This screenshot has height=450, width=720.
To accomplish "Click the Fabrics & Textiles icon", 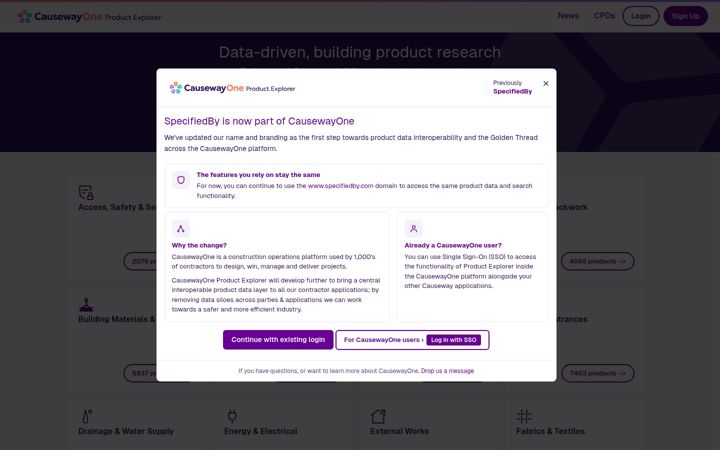I will coord(524,416).
